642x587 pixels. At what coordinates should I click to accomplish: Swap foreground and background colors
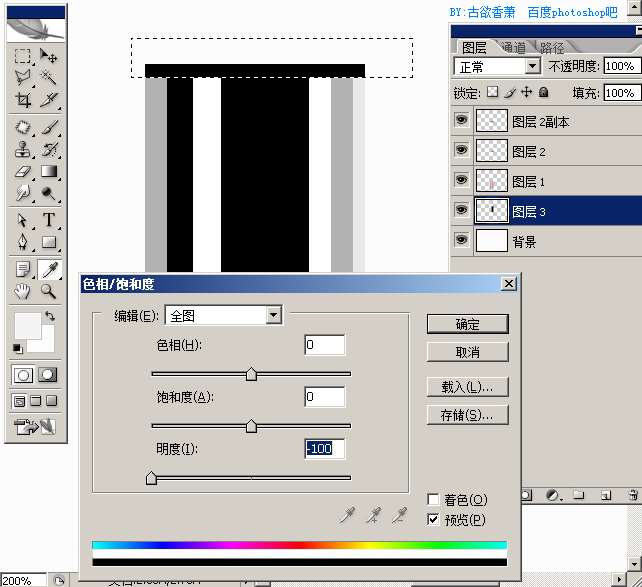[x=50, y=316]
